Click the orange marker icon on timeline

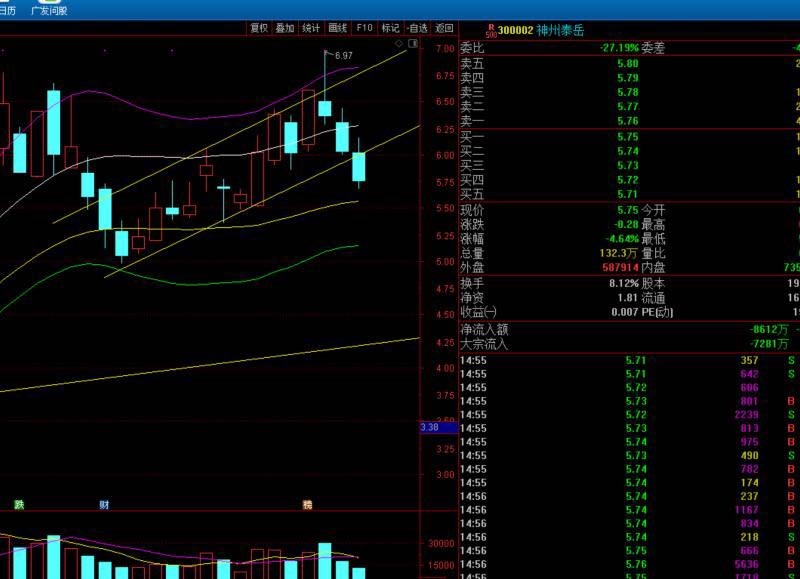(x=307, y=505)
